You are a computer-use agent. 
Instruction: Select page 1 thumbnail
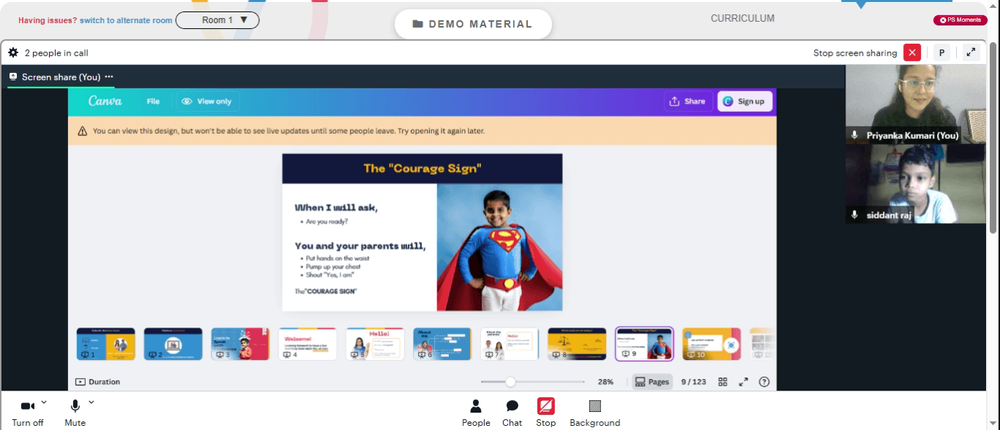pos(106,344)
